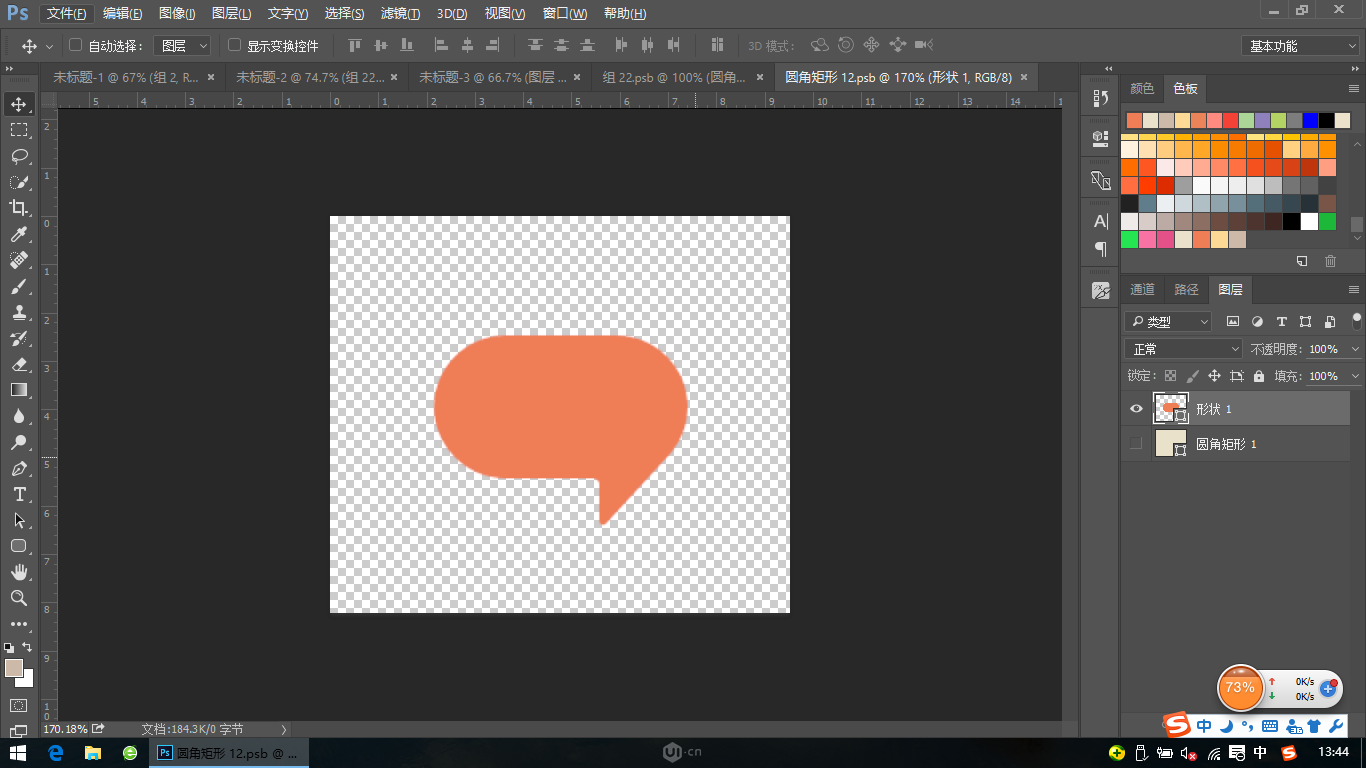This screenshot has width=1366, height=768.
Task: Select the 圆角矩形 1 layer
Action: pos(1226,444)
